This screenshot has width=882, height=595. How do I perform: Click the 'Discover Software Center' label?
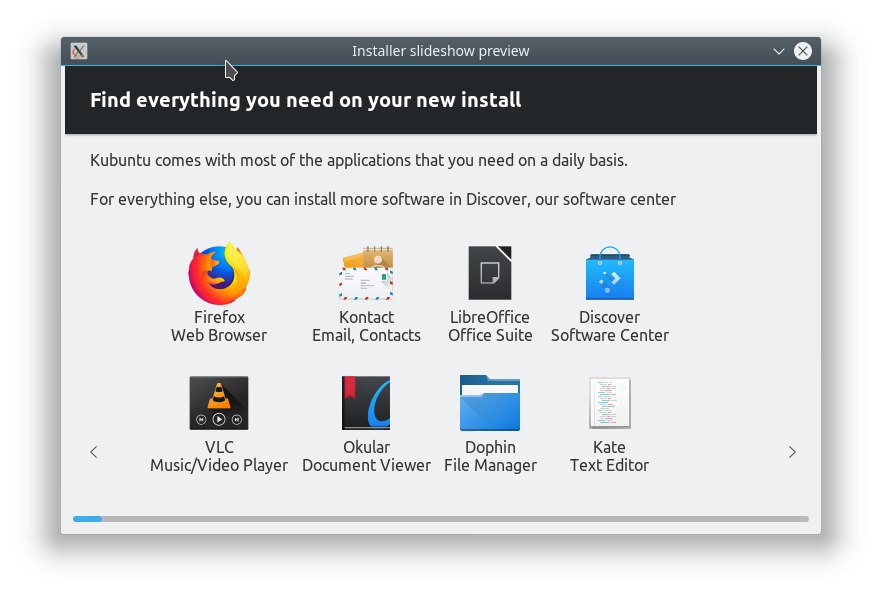610,326
